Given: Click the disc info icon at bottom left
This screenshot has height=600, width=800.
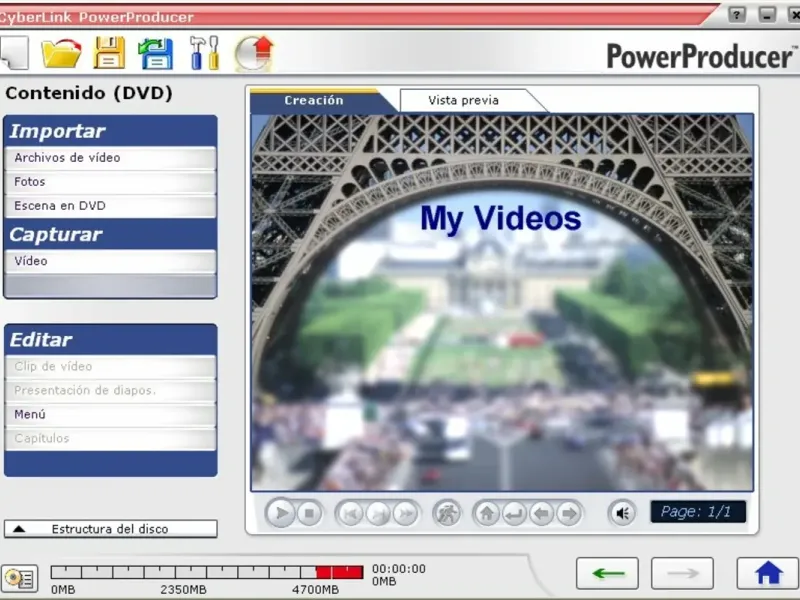Looking at the screenshot, I should click(x=19, y=578).
